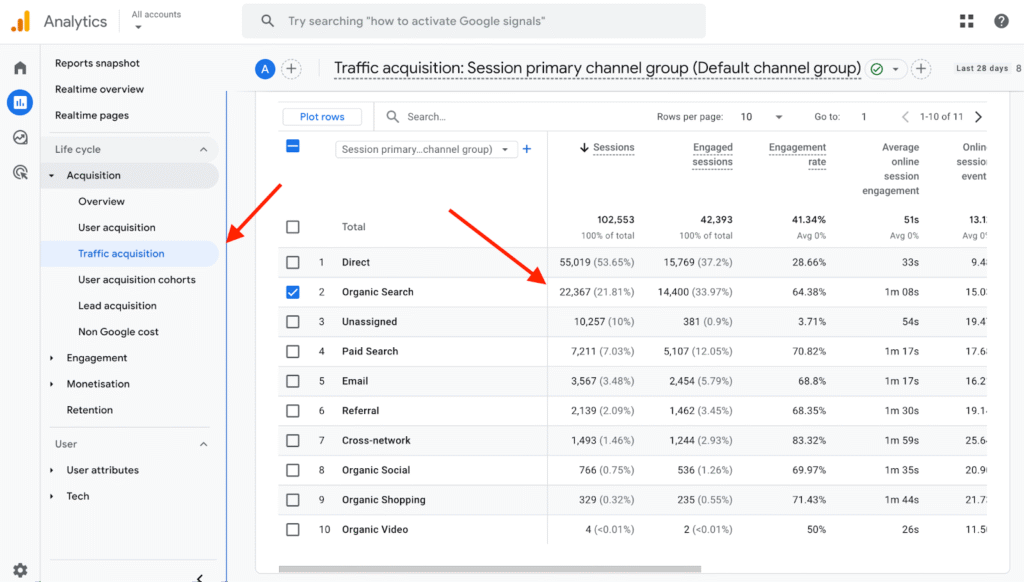Expand the Tech node
This screenshot has height=582, width=1024.
click(52, 496)
